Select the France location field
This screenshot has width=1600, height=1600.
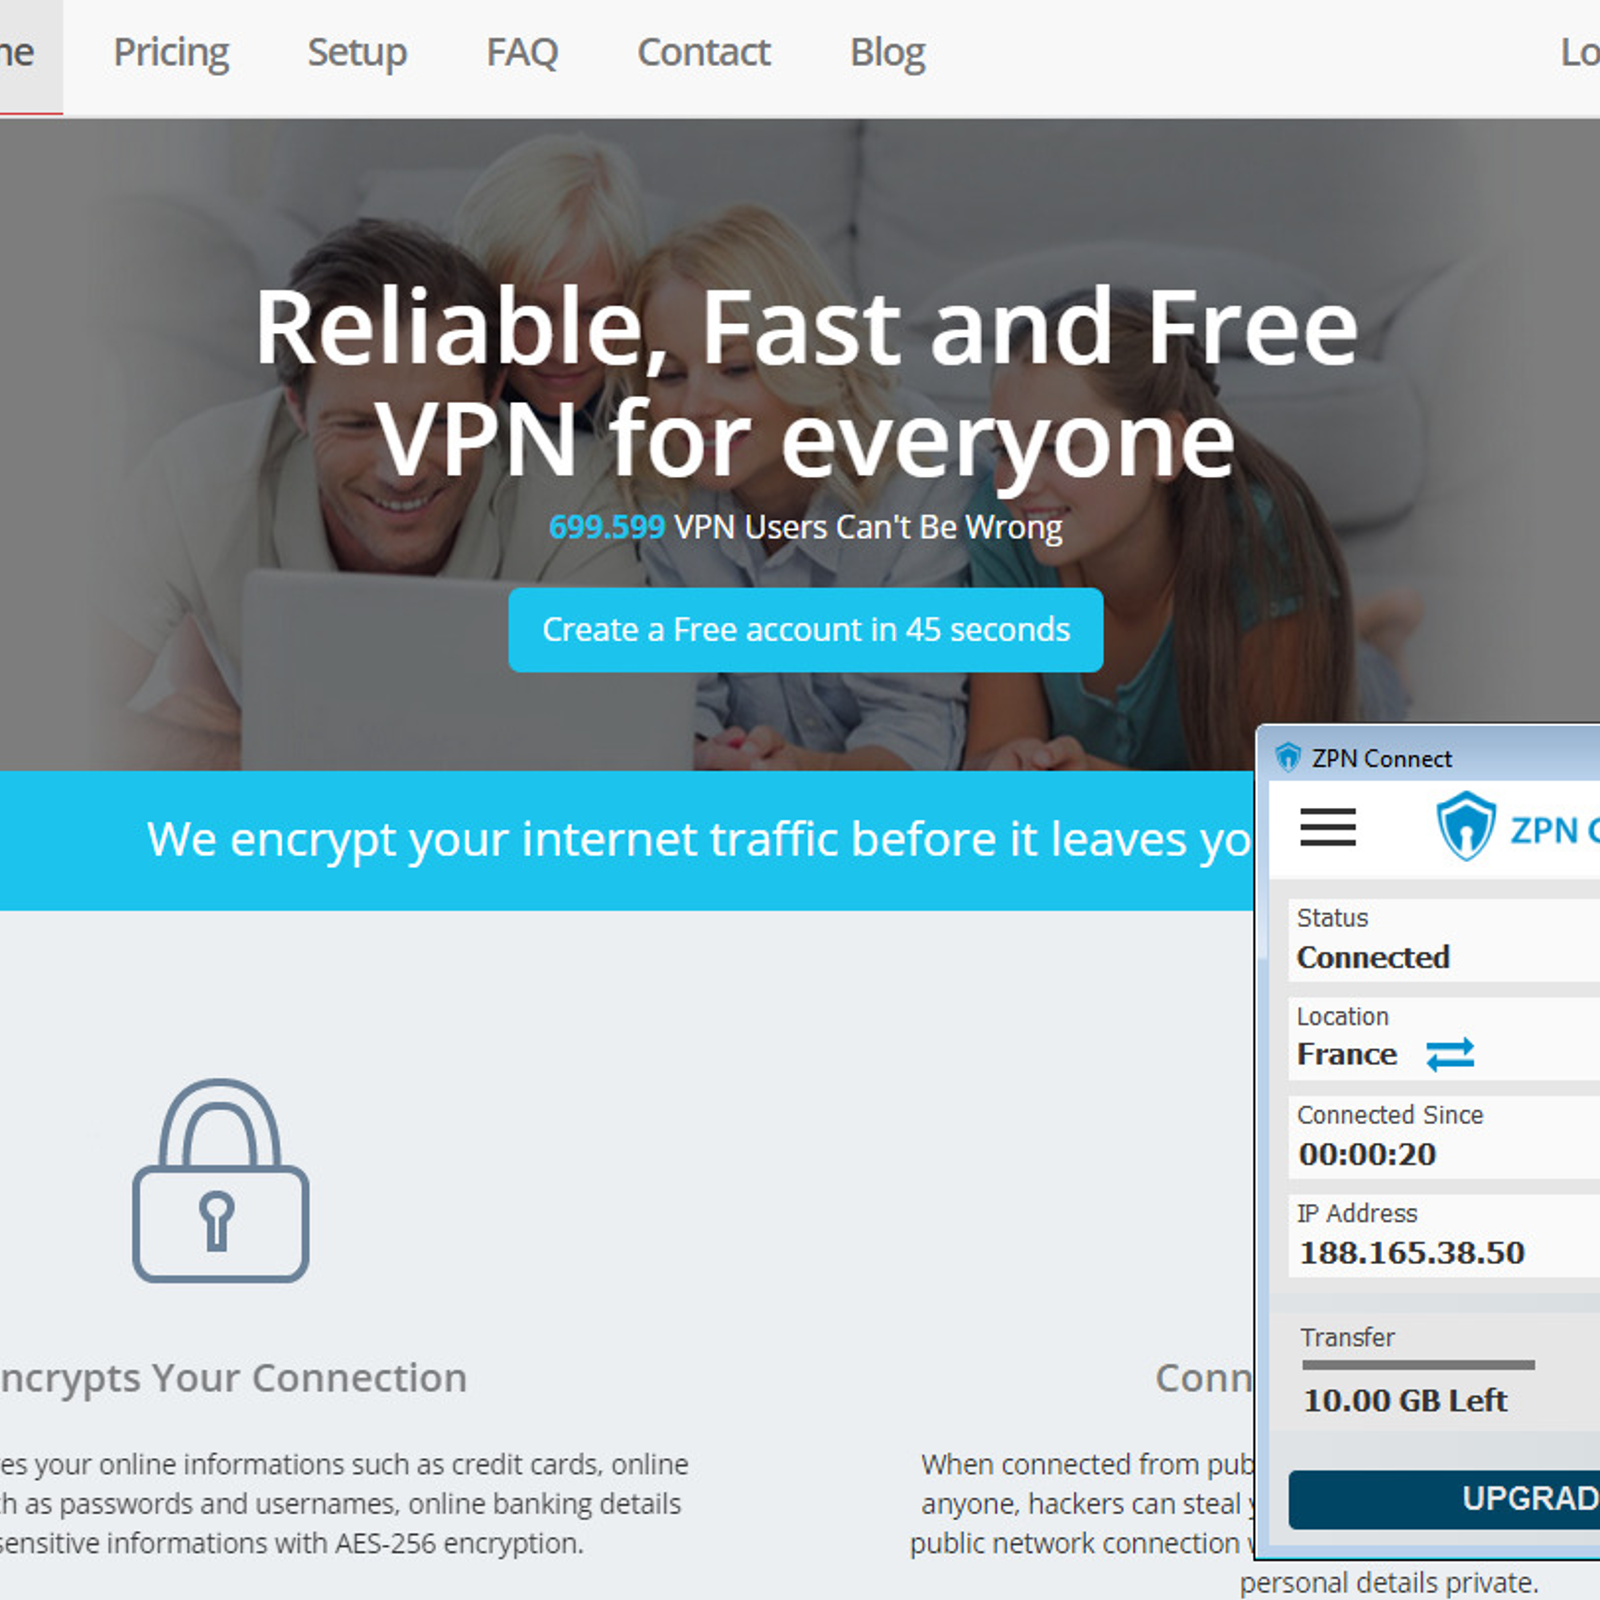1444,1038
